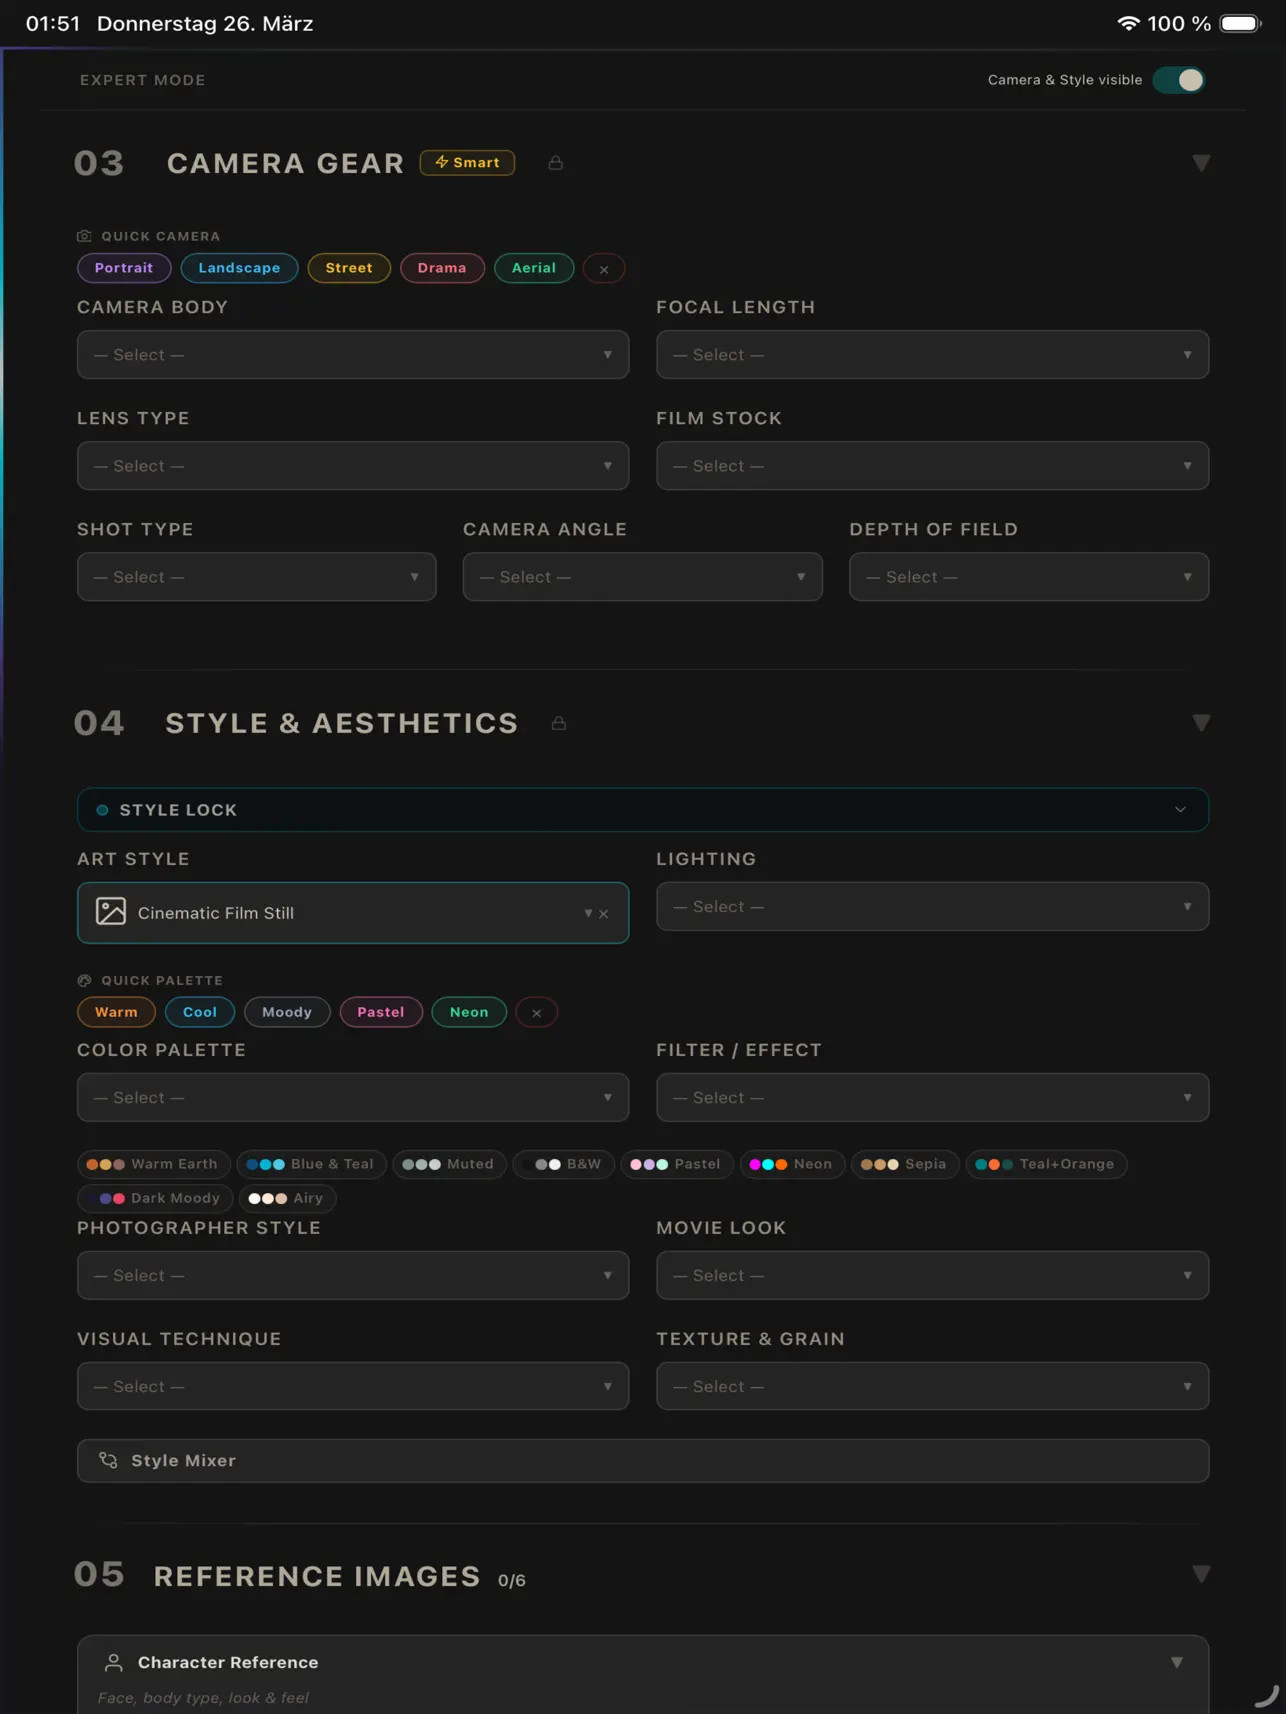The width and height of the screenshot is (1286, 1714).
Task: Click the Style Mixer shuffle icon
Action: [x=108, y=1461]
